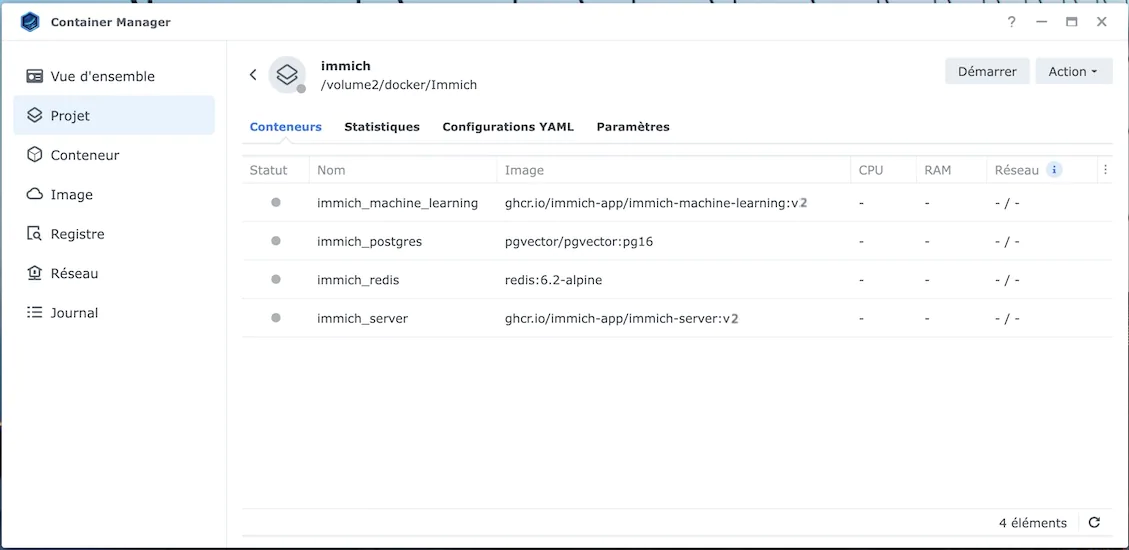Select the immich_postgres container name

(x=369, y=241)
